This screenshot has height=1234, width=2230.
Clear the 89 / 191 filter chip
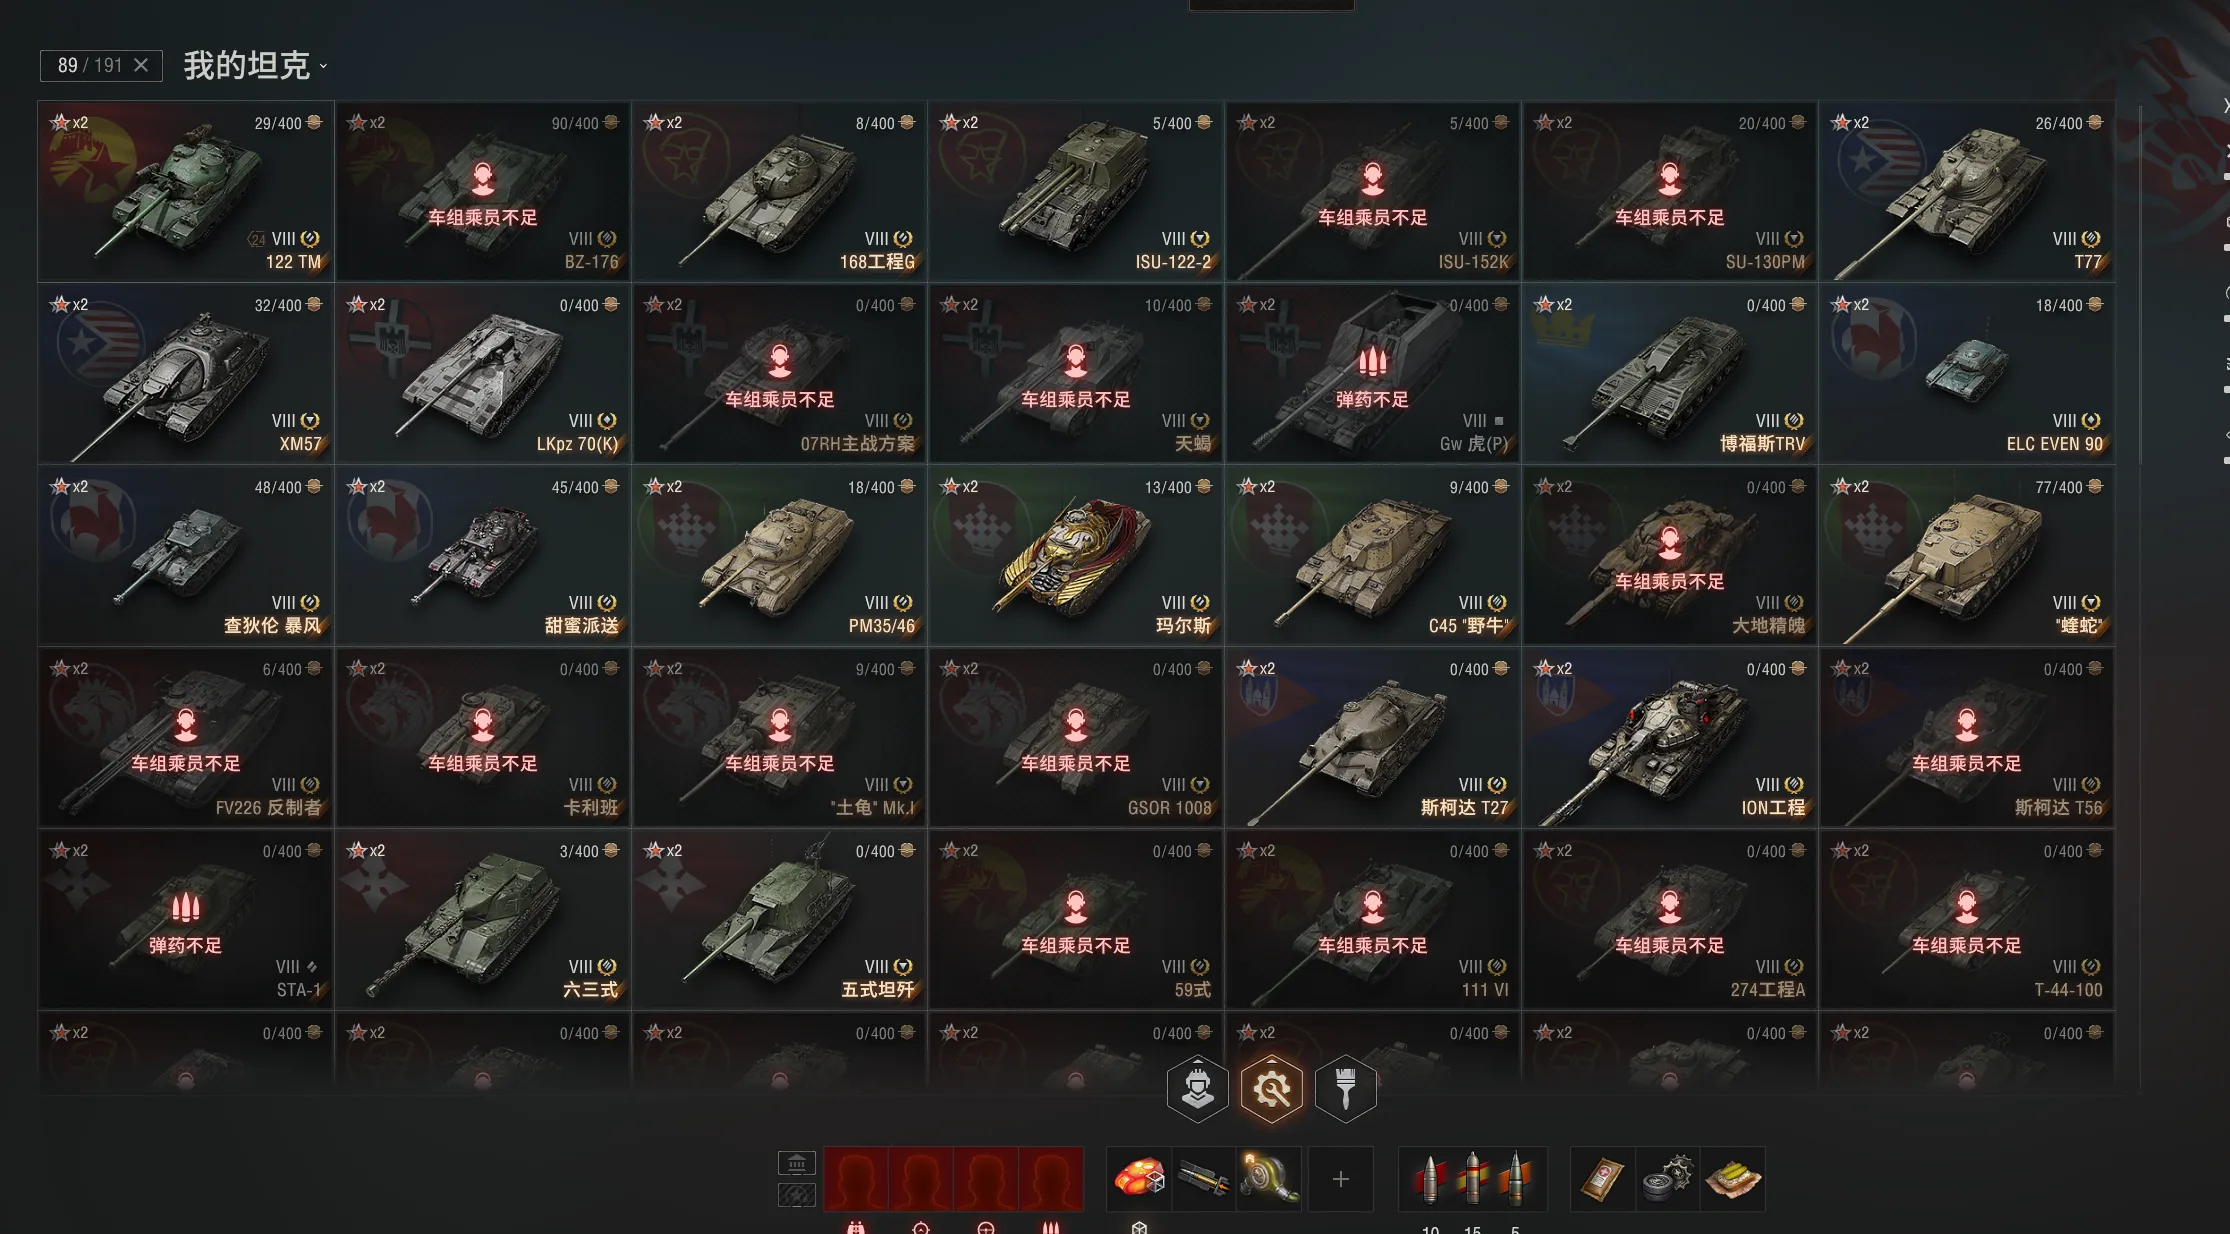pos(141,65)
